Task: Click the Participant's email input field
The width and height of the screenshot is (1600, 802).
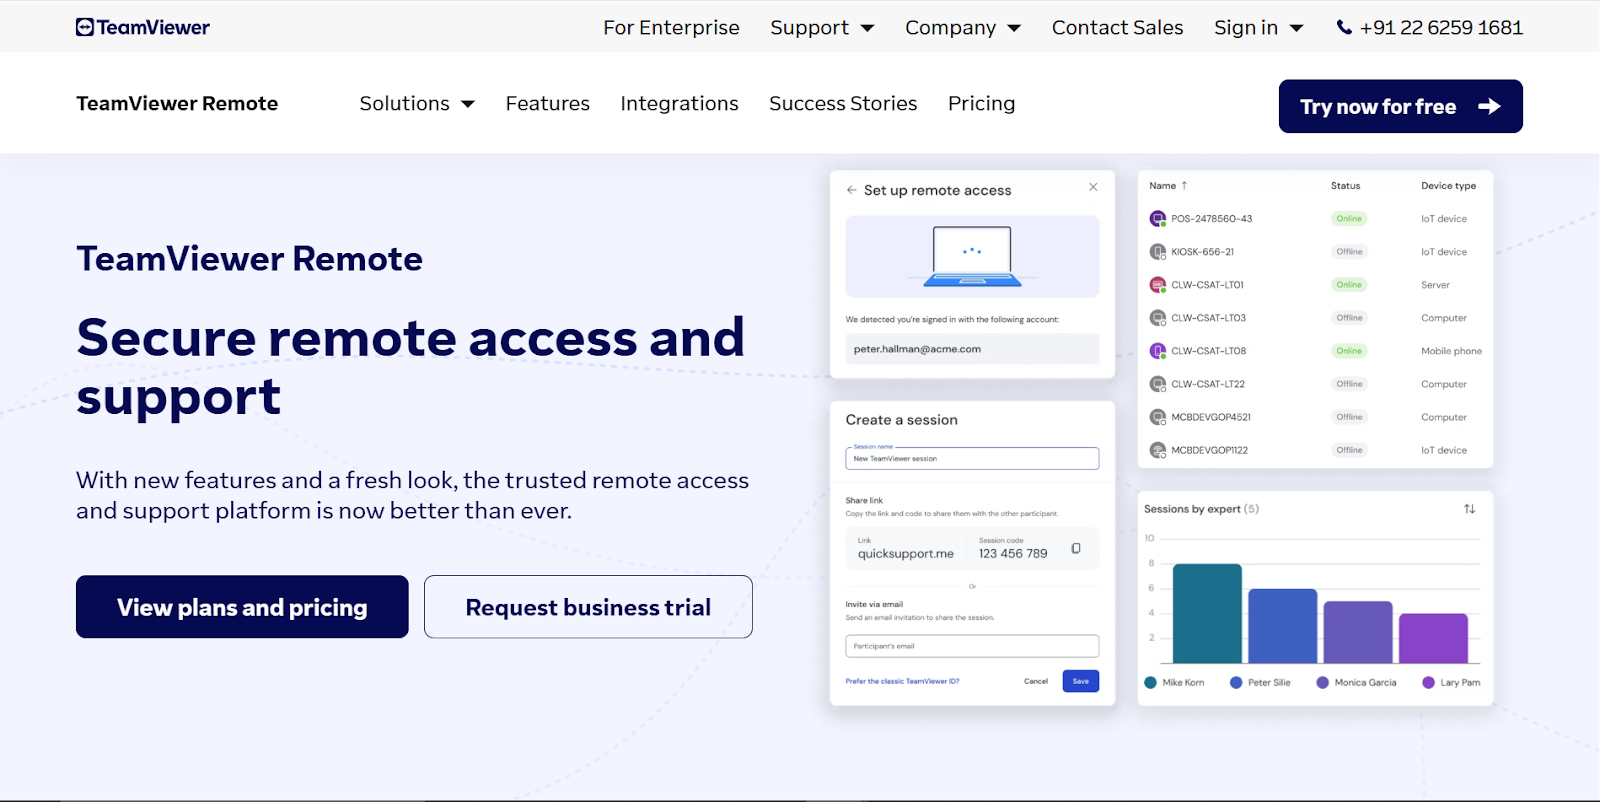Action: [x=972, y=646]
